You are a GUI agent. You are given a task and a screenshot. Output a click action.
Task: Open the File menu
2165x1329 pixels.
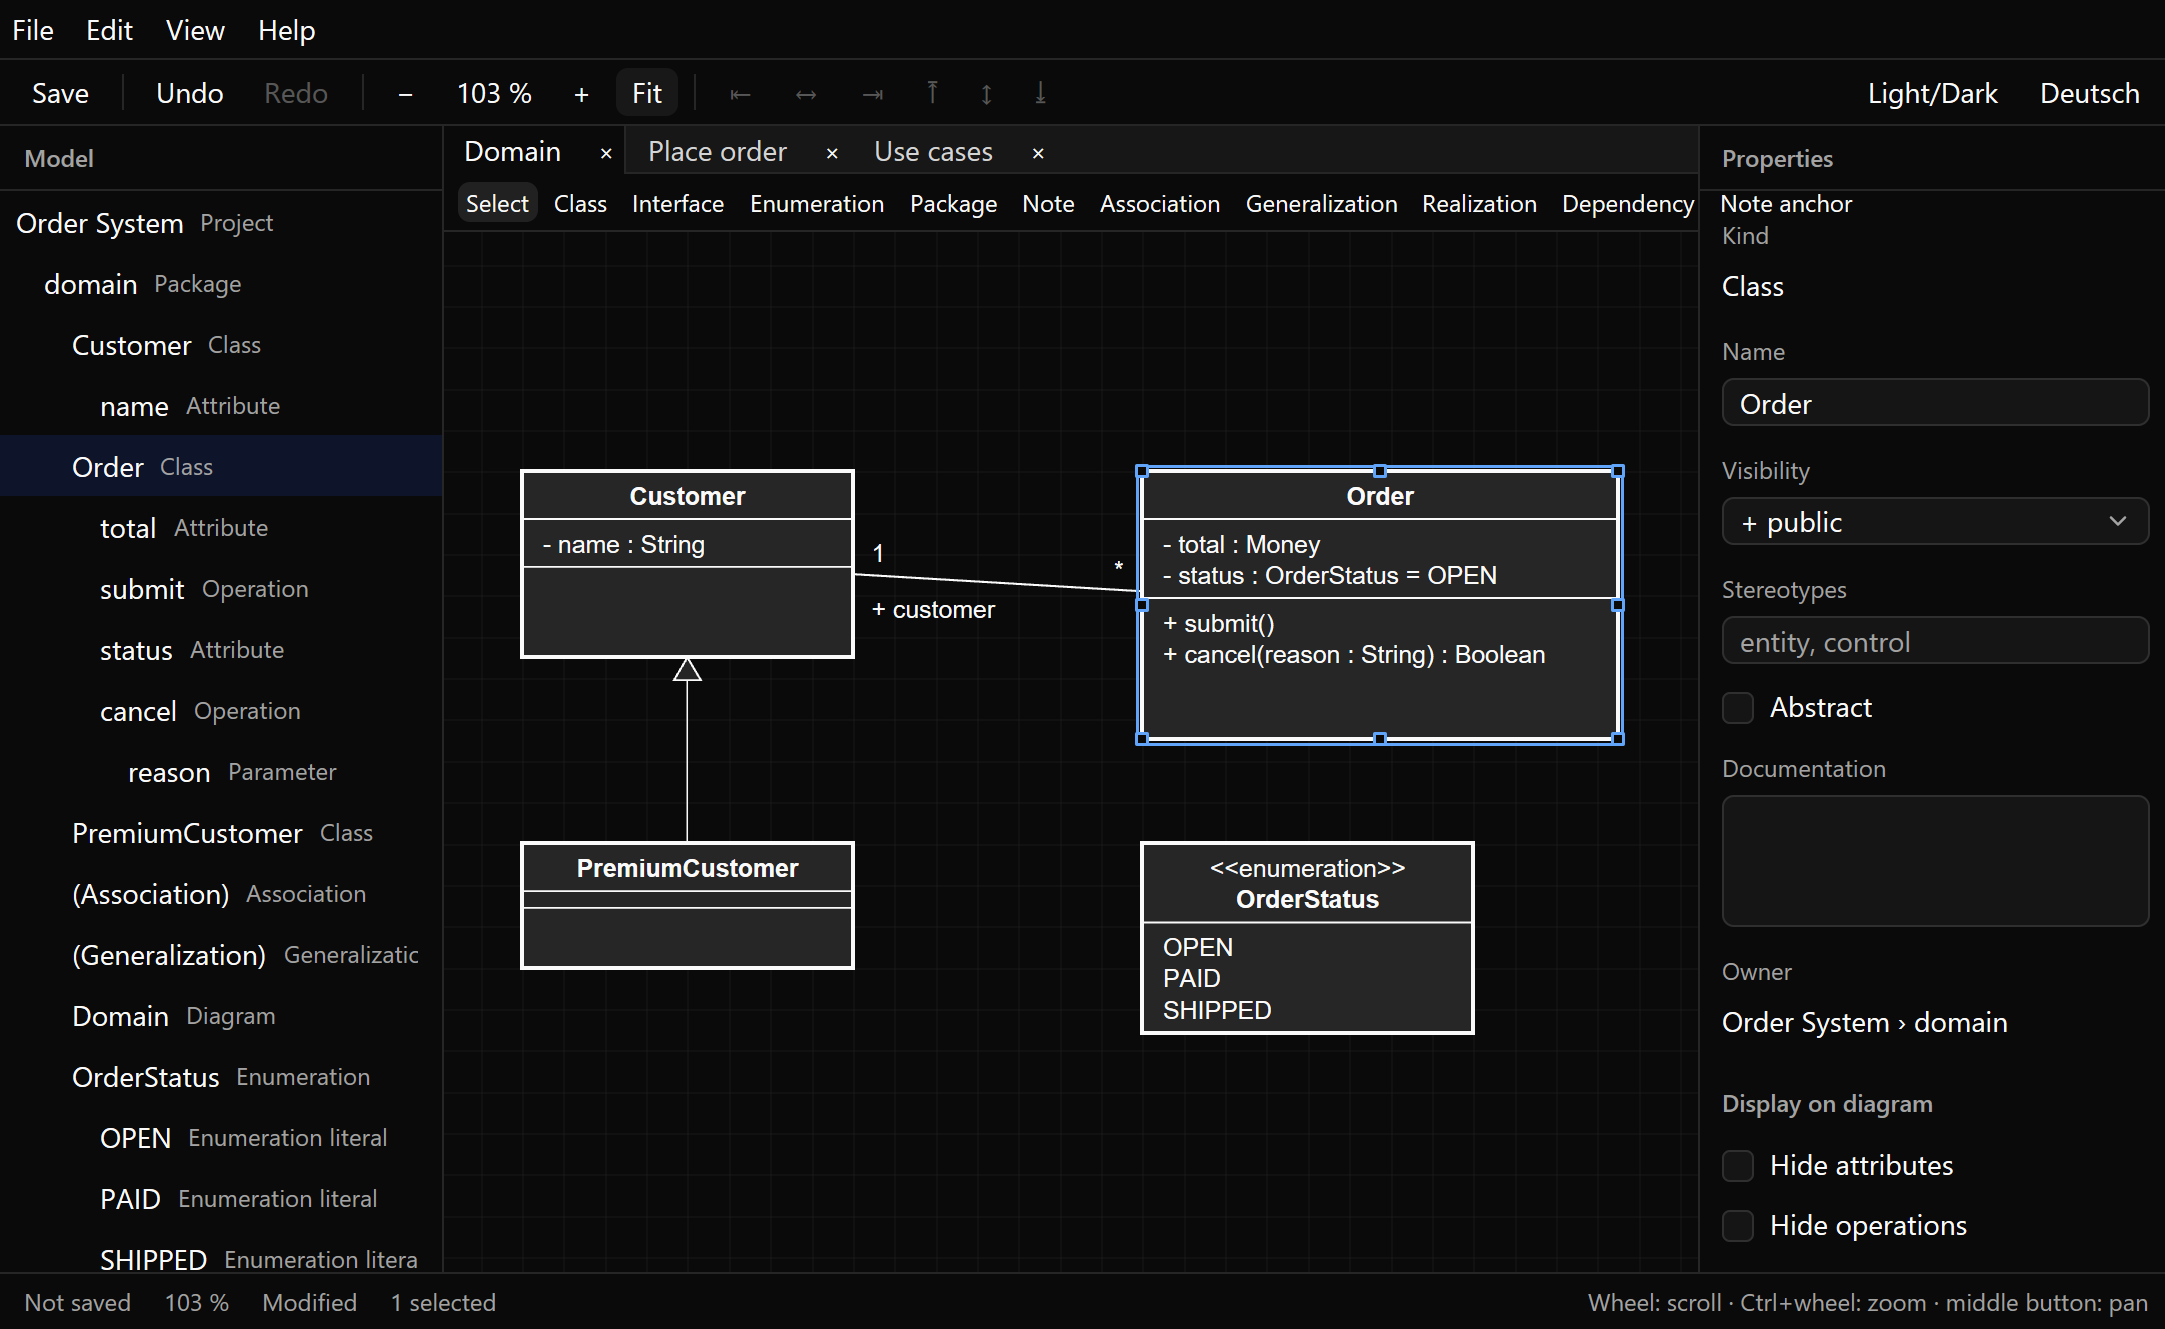click(33, 30)
